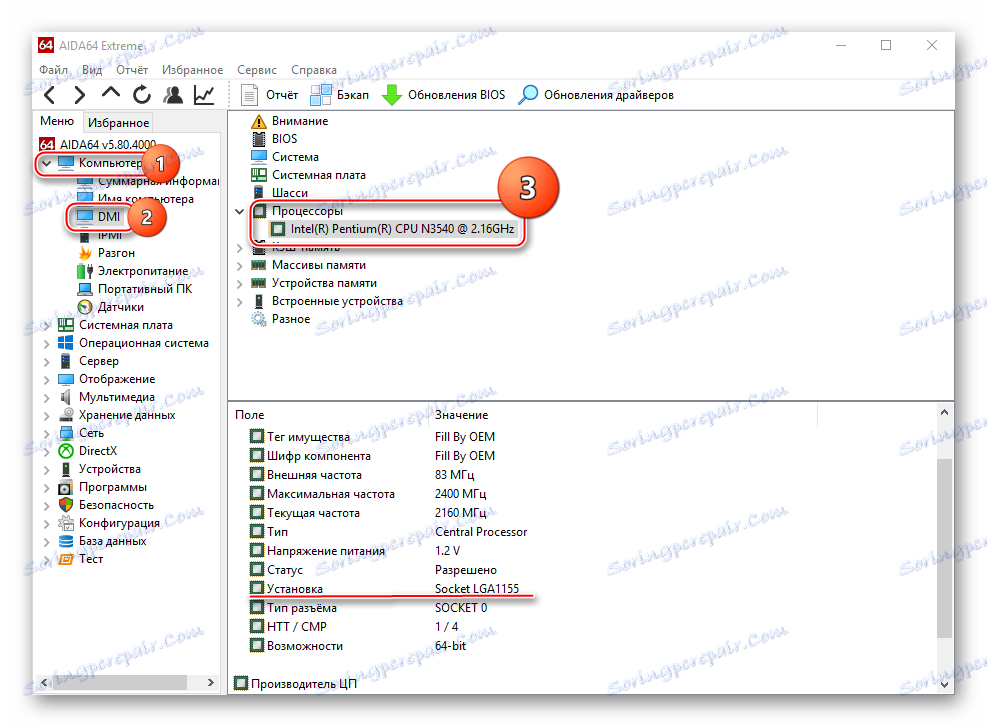Viewport: 987px width, 727px height.
Task: Open the Отчёт menu in the menu bar
Action: [x=132, y=70]
